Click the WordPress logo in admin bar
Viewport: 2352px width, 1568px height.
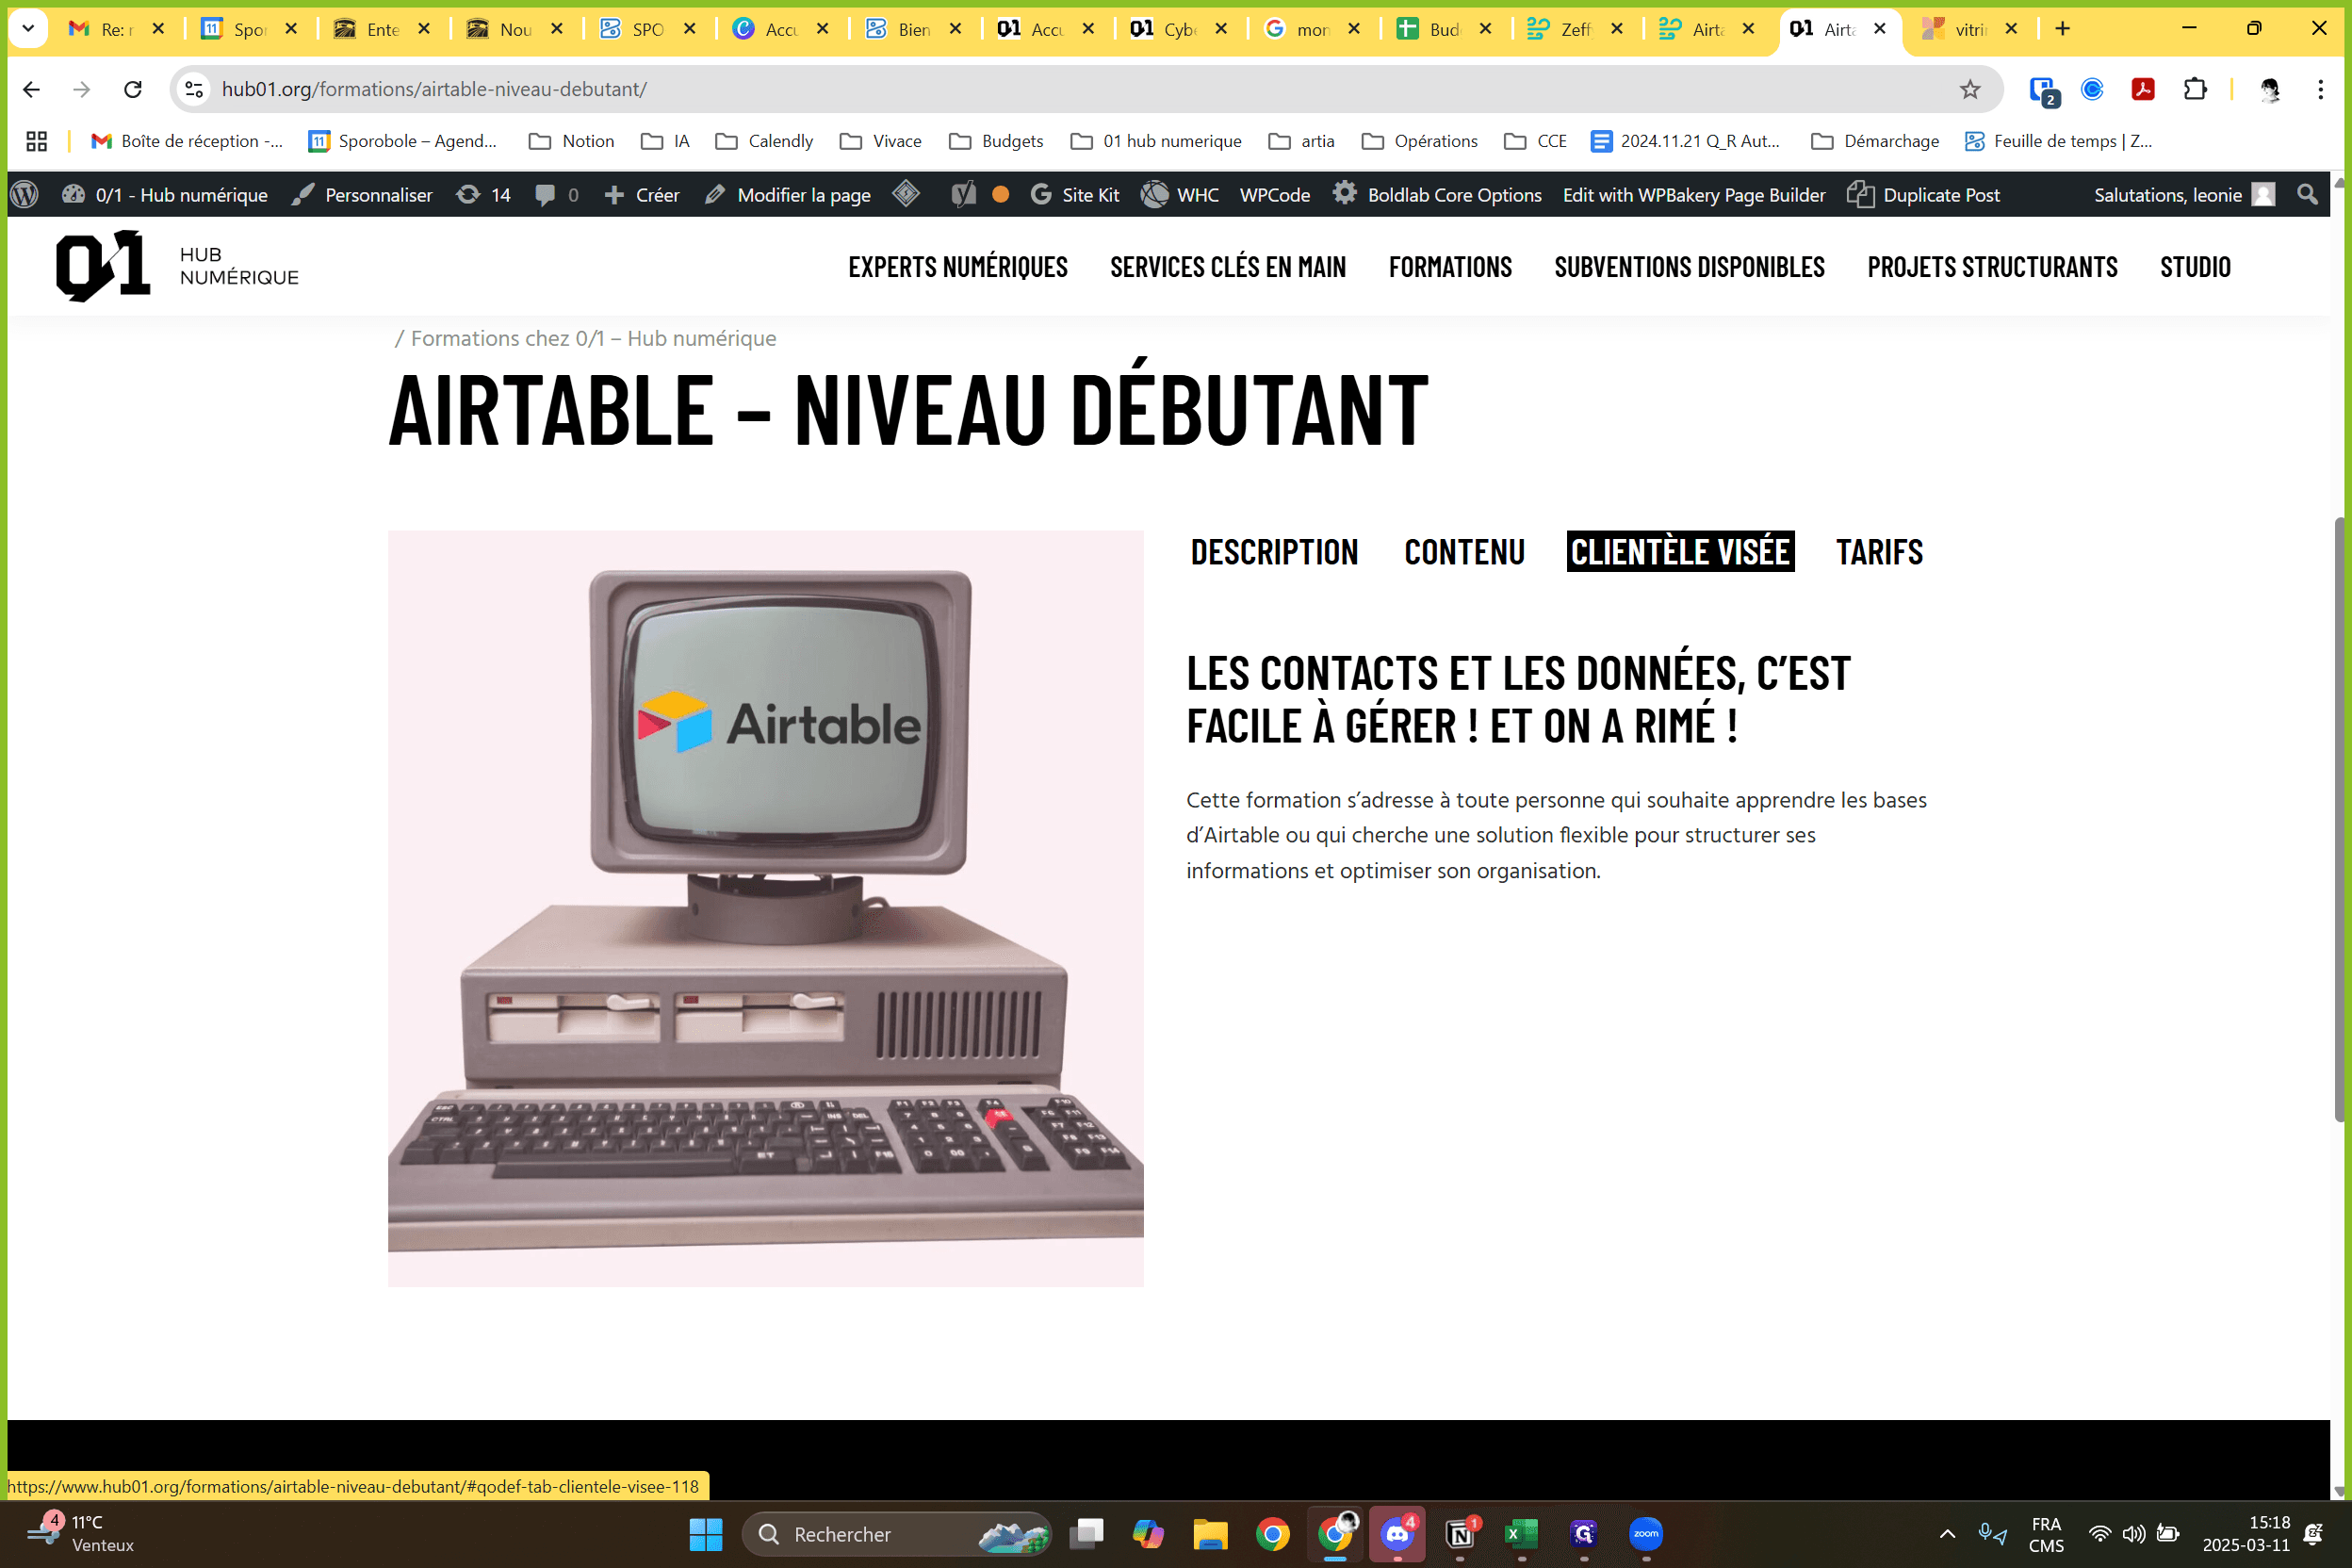tap(25, 194)
